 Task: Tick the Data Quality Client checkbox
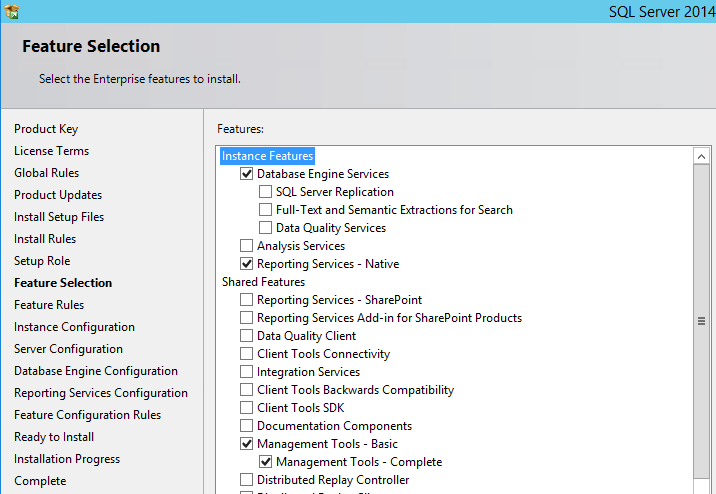point(247,336)
